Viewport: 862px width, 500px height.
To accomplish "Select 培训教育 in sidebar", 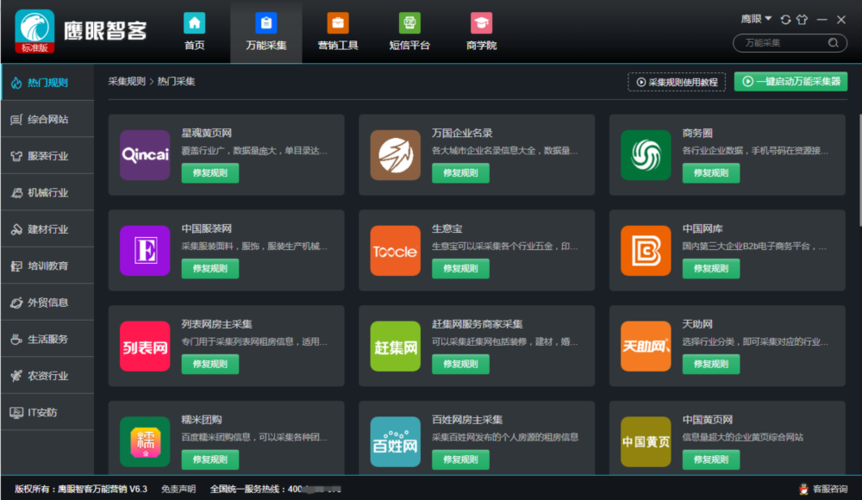I will (x=47, y=266).
